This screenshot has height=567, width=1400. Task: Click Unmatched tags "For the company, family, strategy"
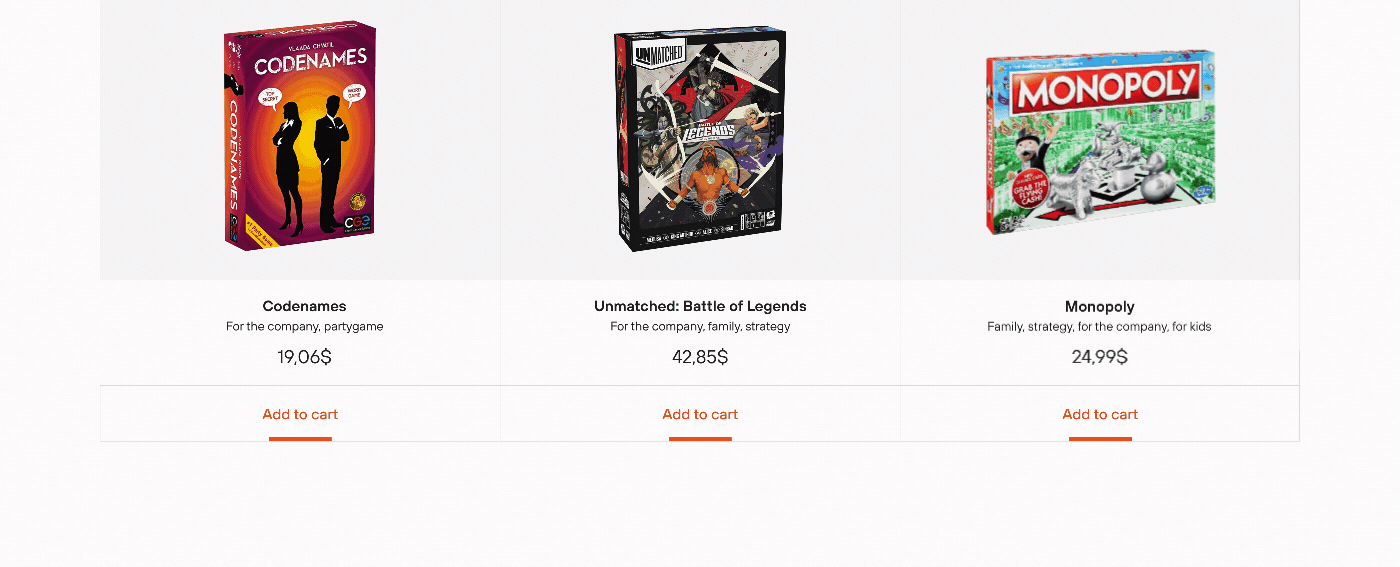(x=700, y=327)
